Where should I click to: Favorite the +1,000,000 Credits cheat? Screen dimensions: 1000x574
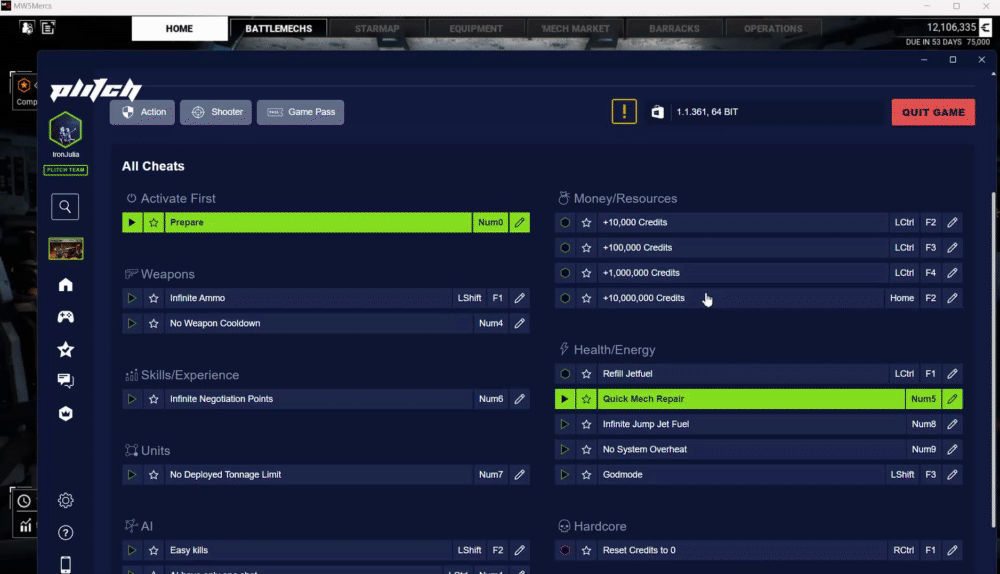point(586,273)
